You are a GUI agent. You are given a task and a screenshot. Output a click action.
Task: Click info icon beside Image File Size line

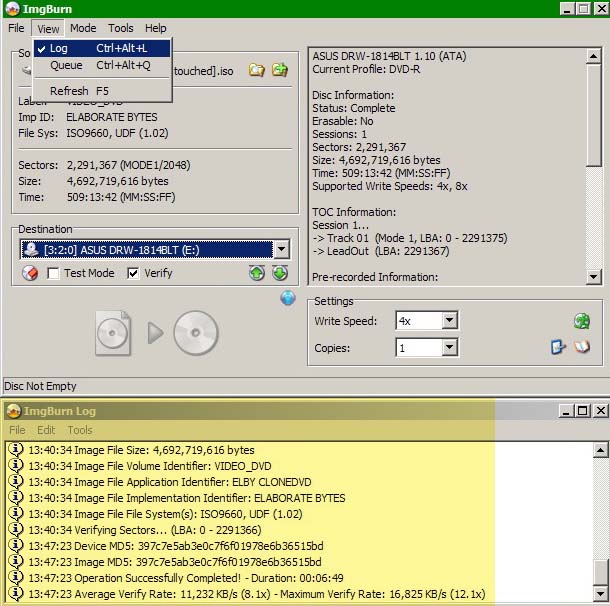pos(16,449)
